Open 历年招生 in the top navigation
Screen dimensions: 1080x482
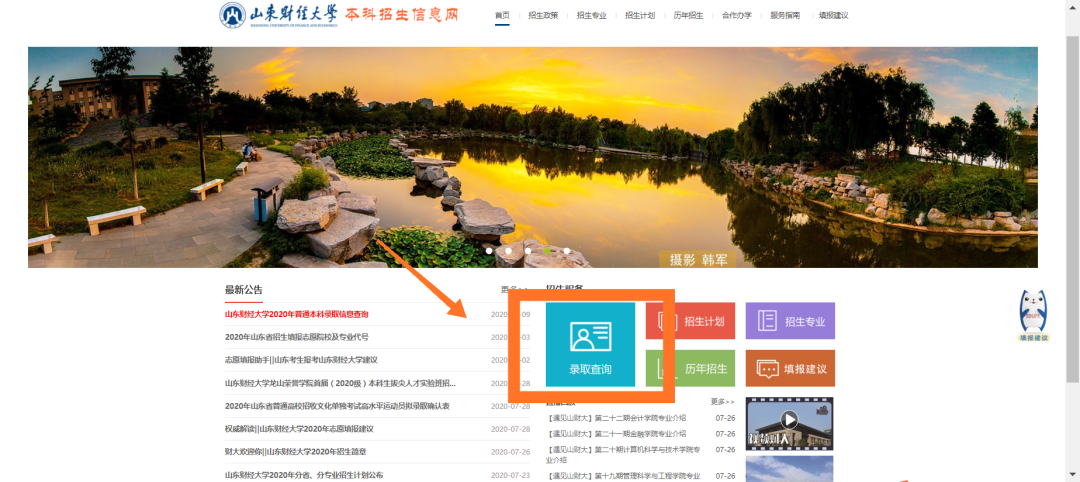coord(688,15)
